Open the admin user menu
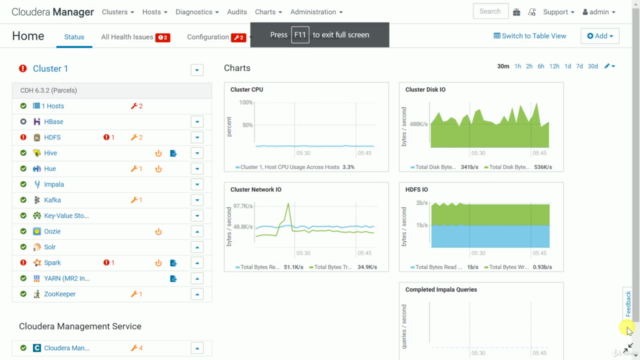The height and width of the screenshot is (360, 640). coord(599,12)
